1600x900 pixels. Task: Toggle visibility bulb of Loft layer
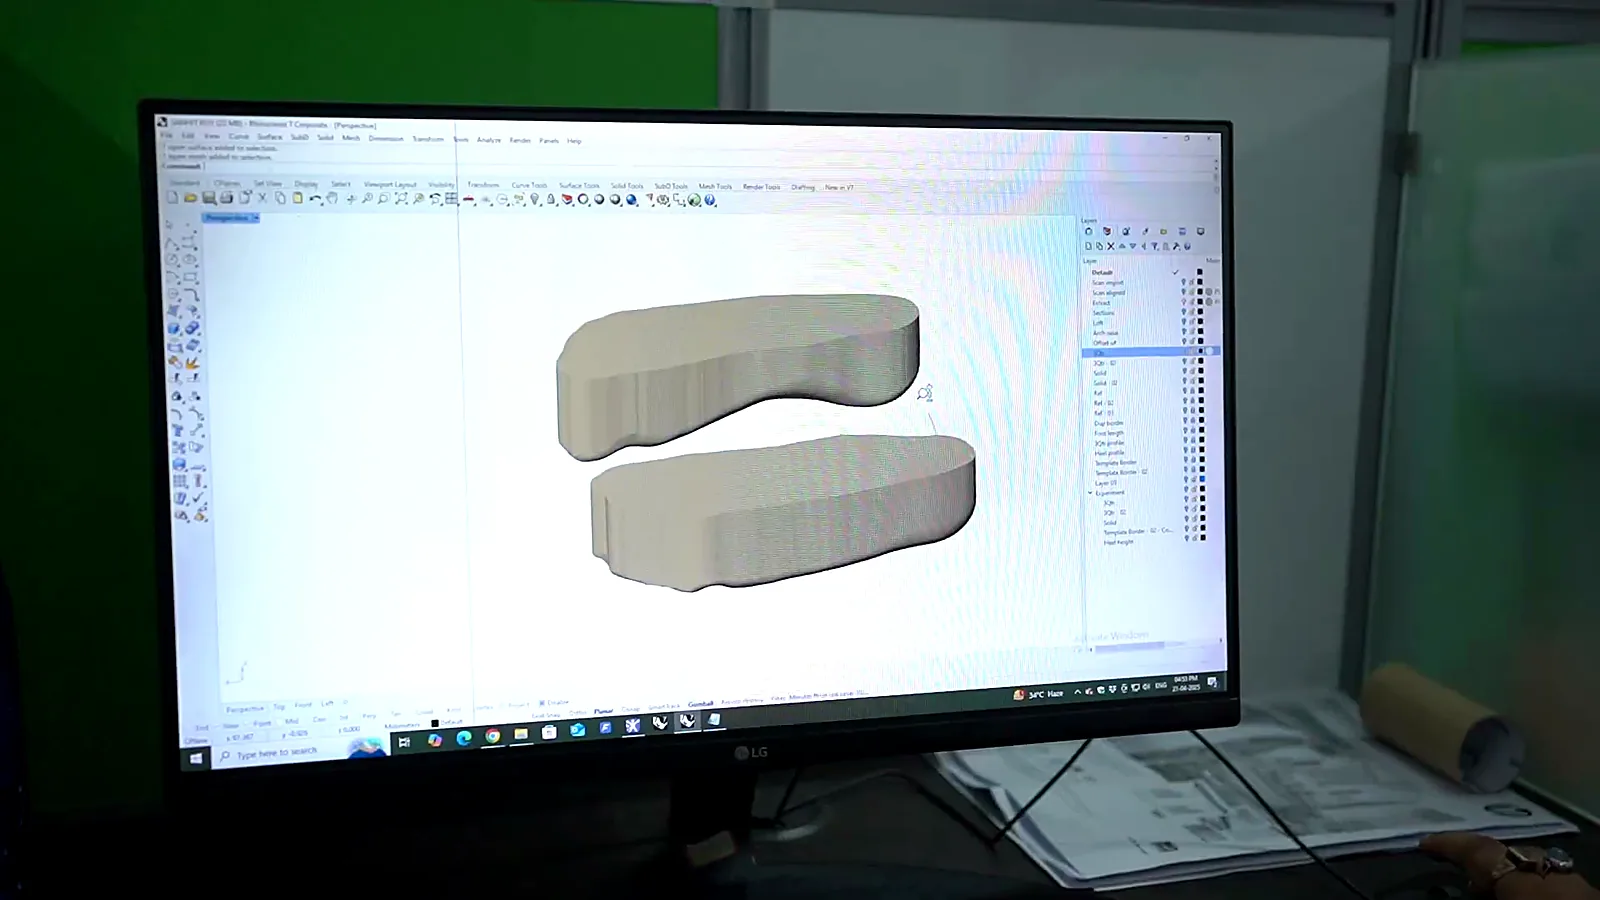tap(1184, 321)
